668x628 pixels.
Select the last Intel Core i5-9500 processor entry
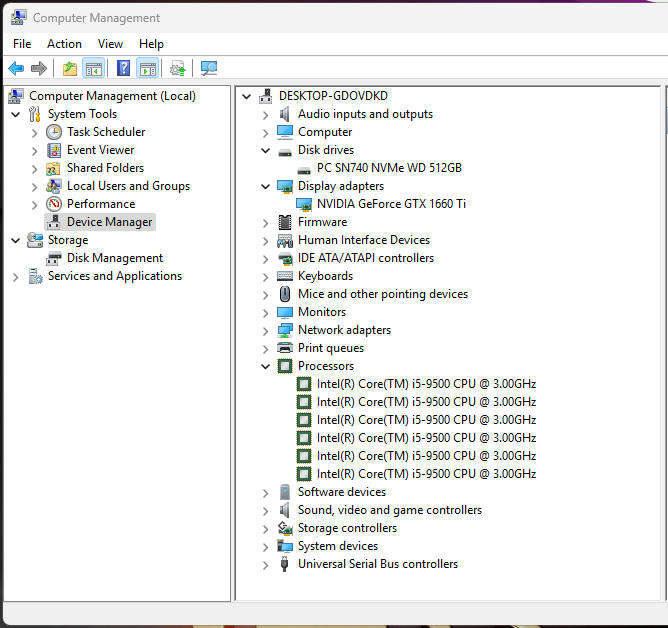click(426, 474)
